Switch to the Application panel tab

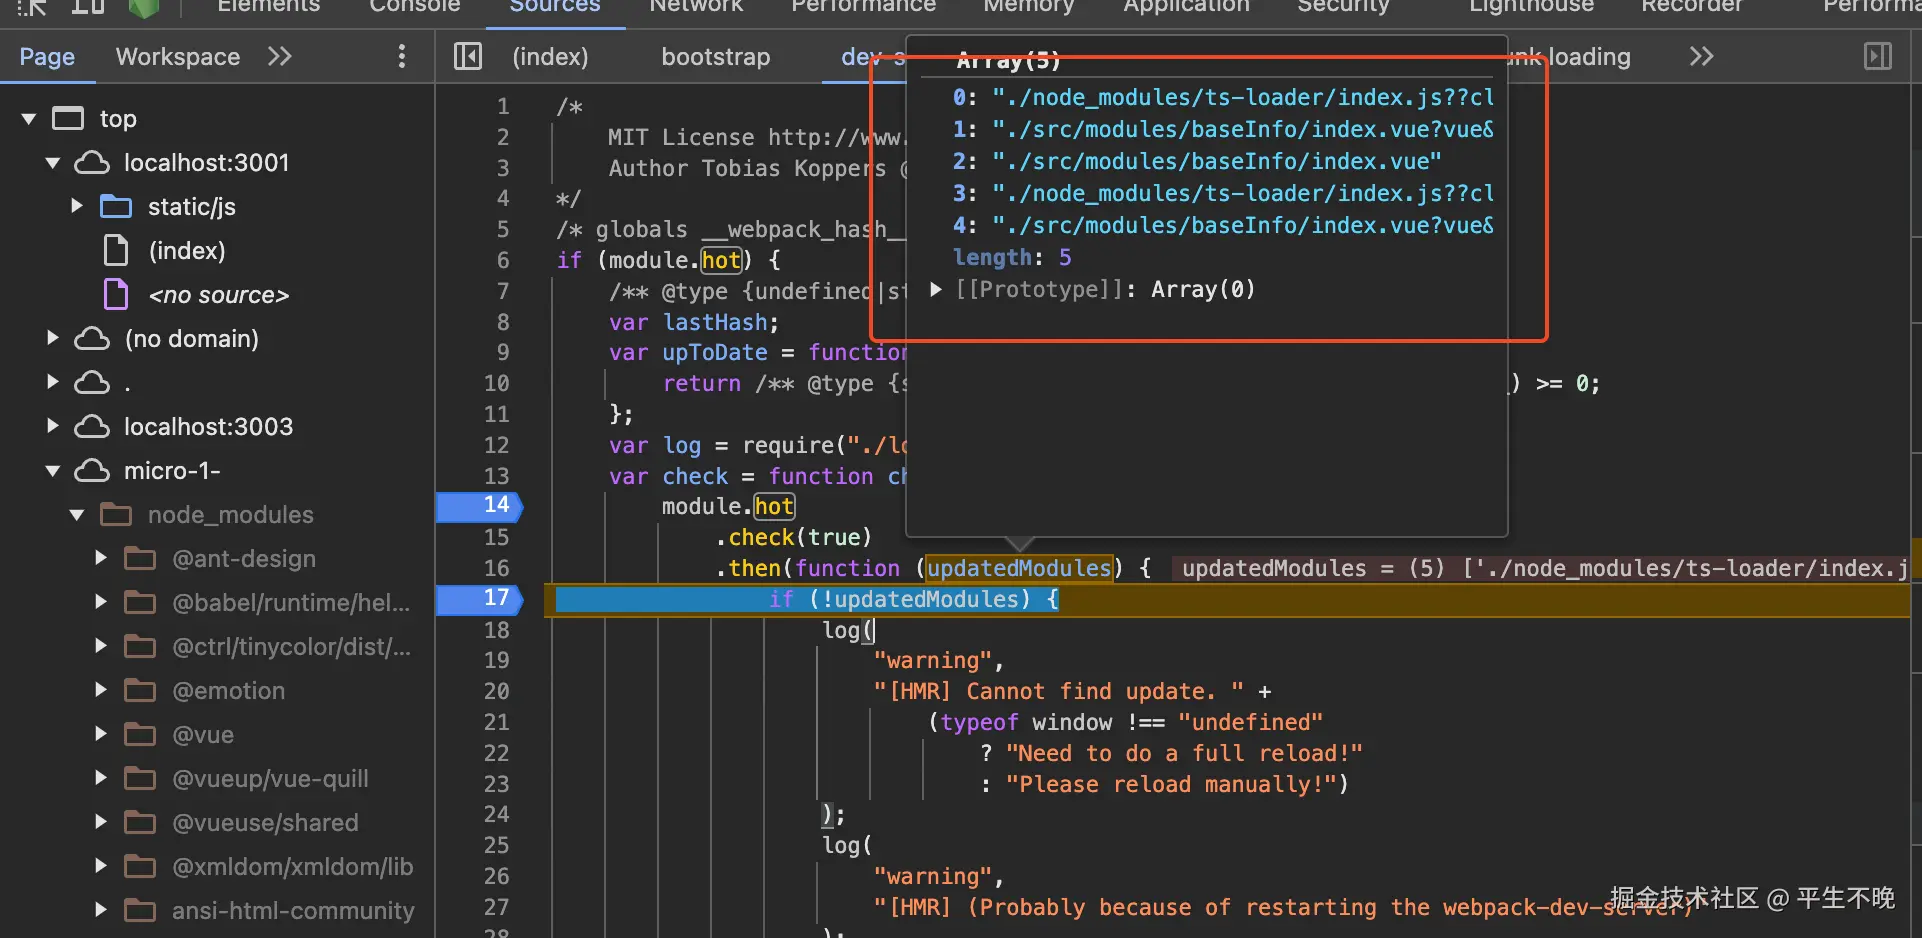point(1187,6)
